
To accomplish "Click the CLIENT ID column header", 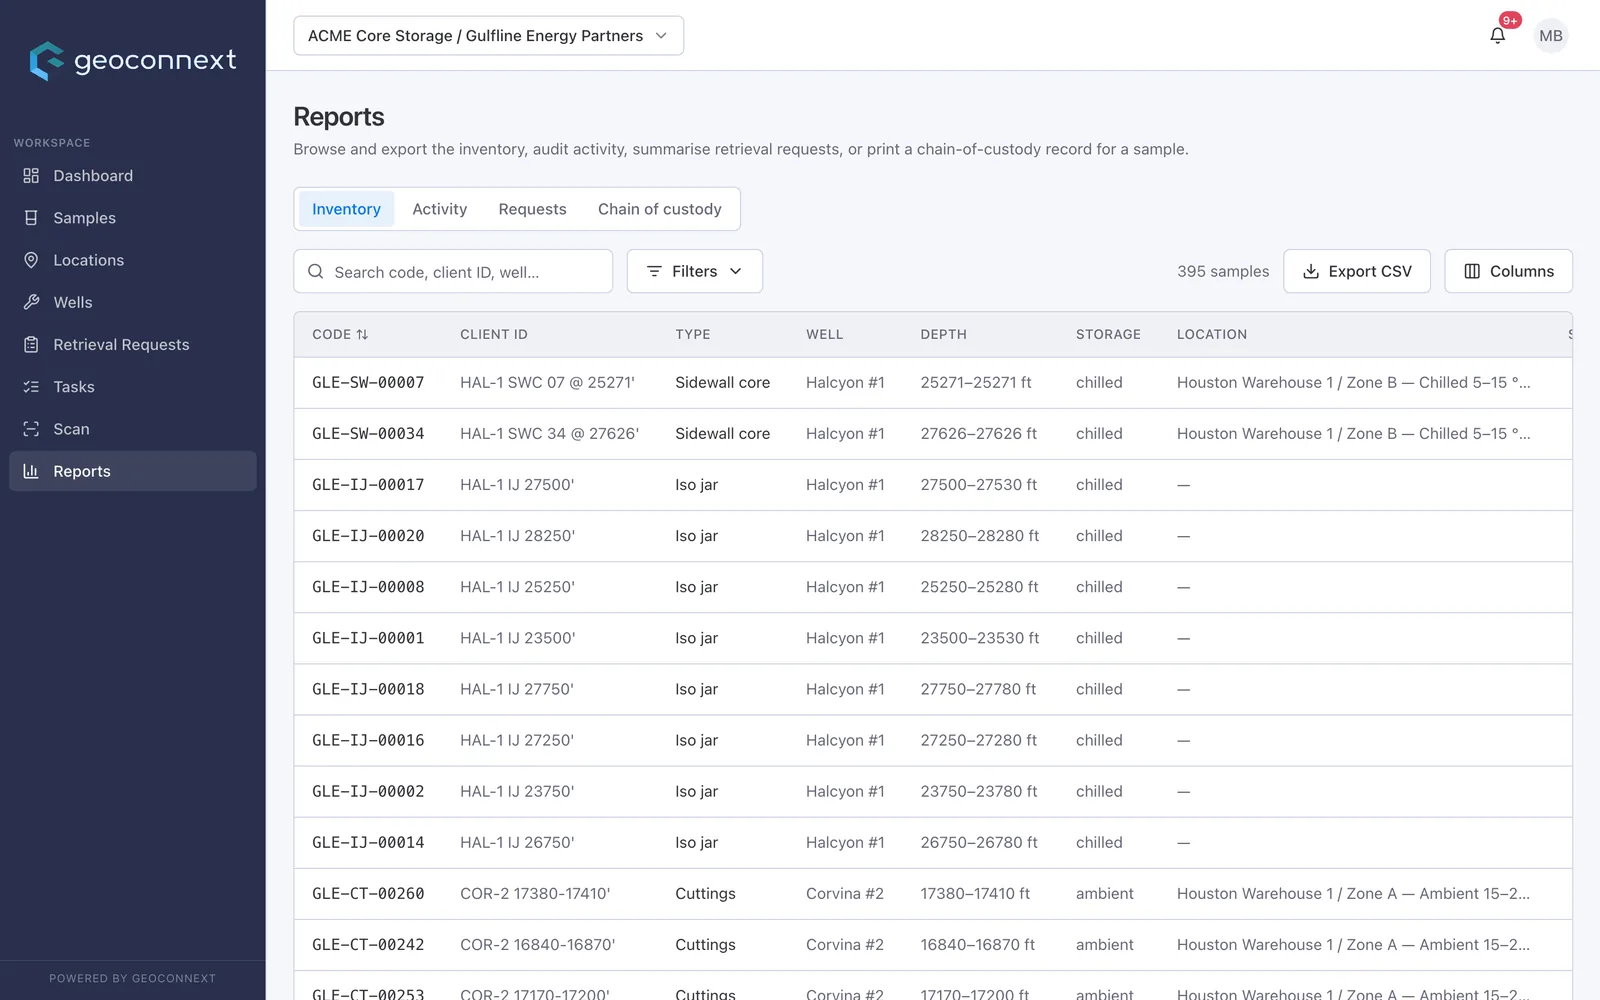I will (494, 334).
